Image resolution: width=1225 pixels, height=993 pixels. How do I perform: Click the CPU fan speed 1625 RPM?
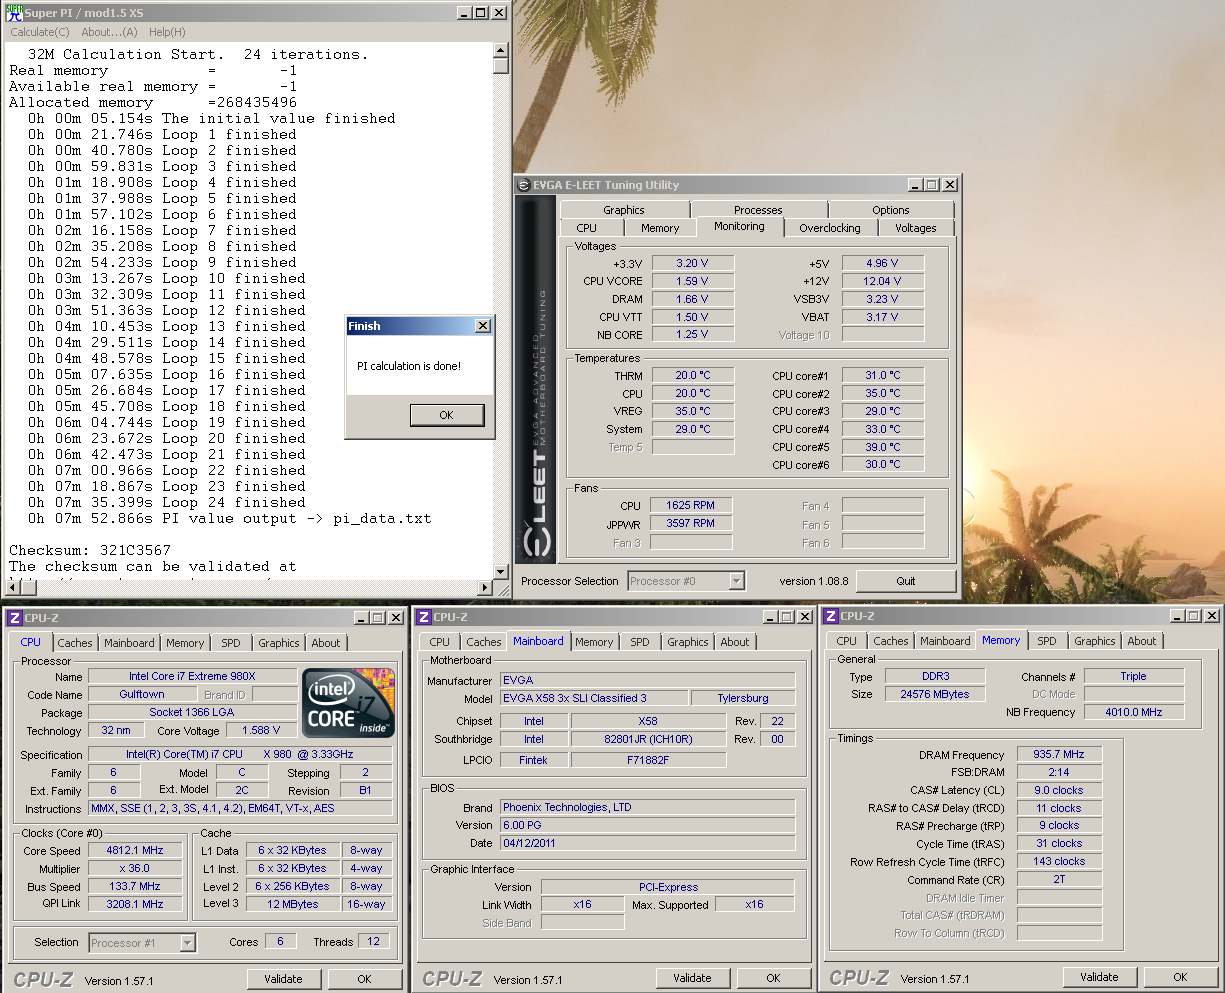coord(691,506)
